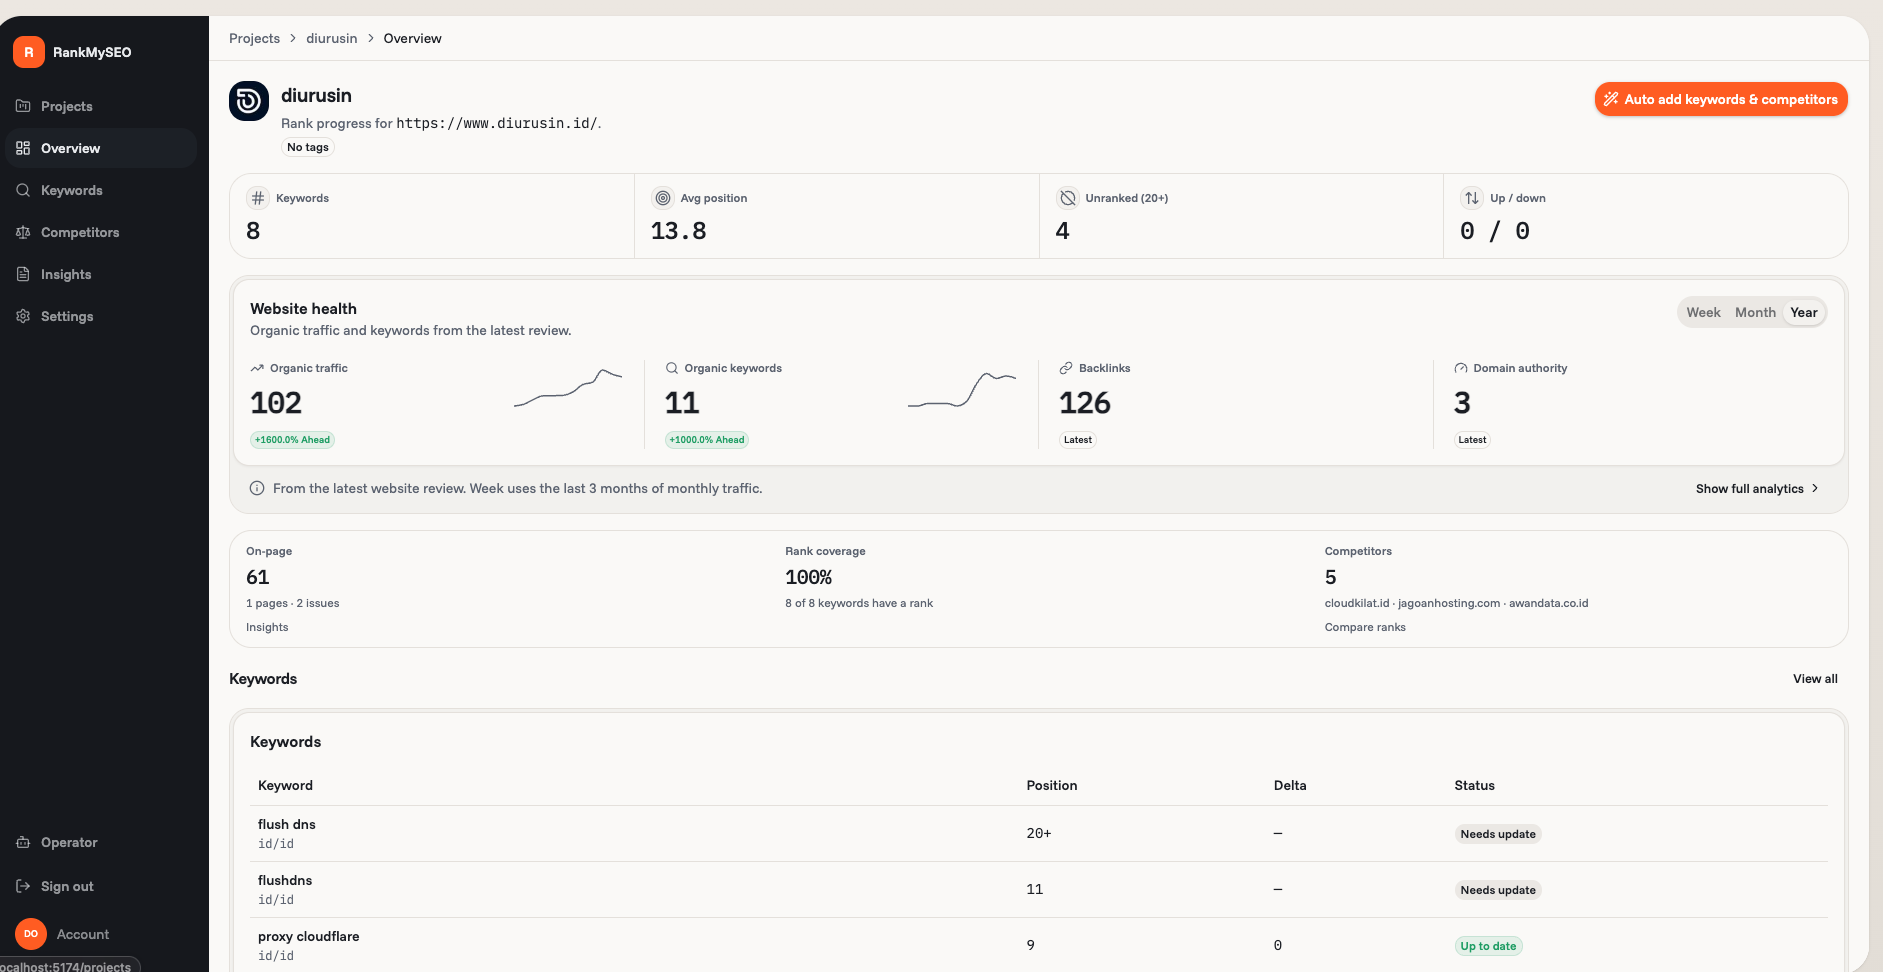The width and height of the screenshot is (1883, 972).
Task: Click Needs update badge for flushdns
Action: point(1498,890)
